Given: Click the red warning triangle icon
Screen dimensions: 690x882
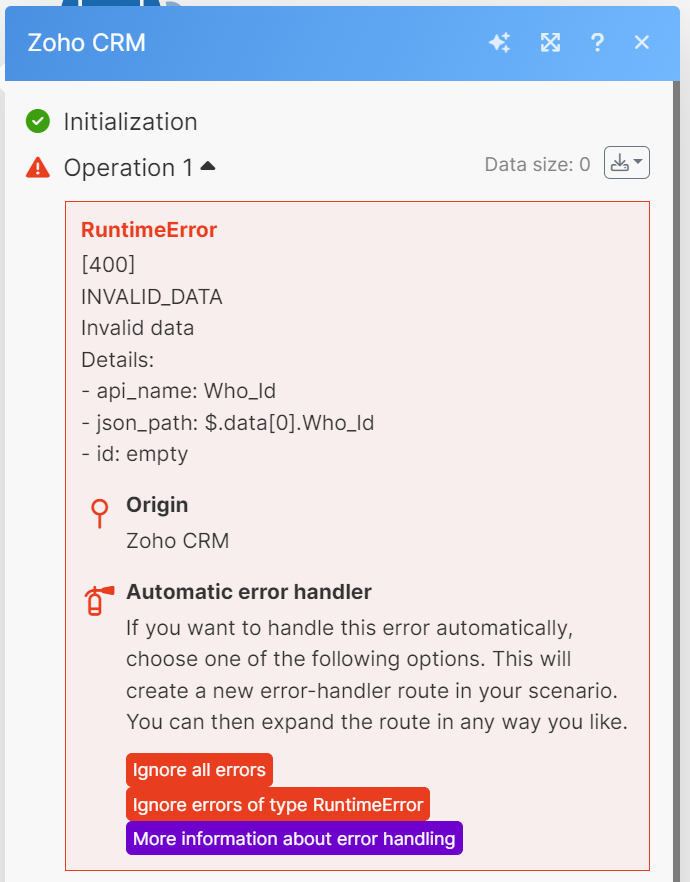Looking at the screenshot, I should pos(38,167).
